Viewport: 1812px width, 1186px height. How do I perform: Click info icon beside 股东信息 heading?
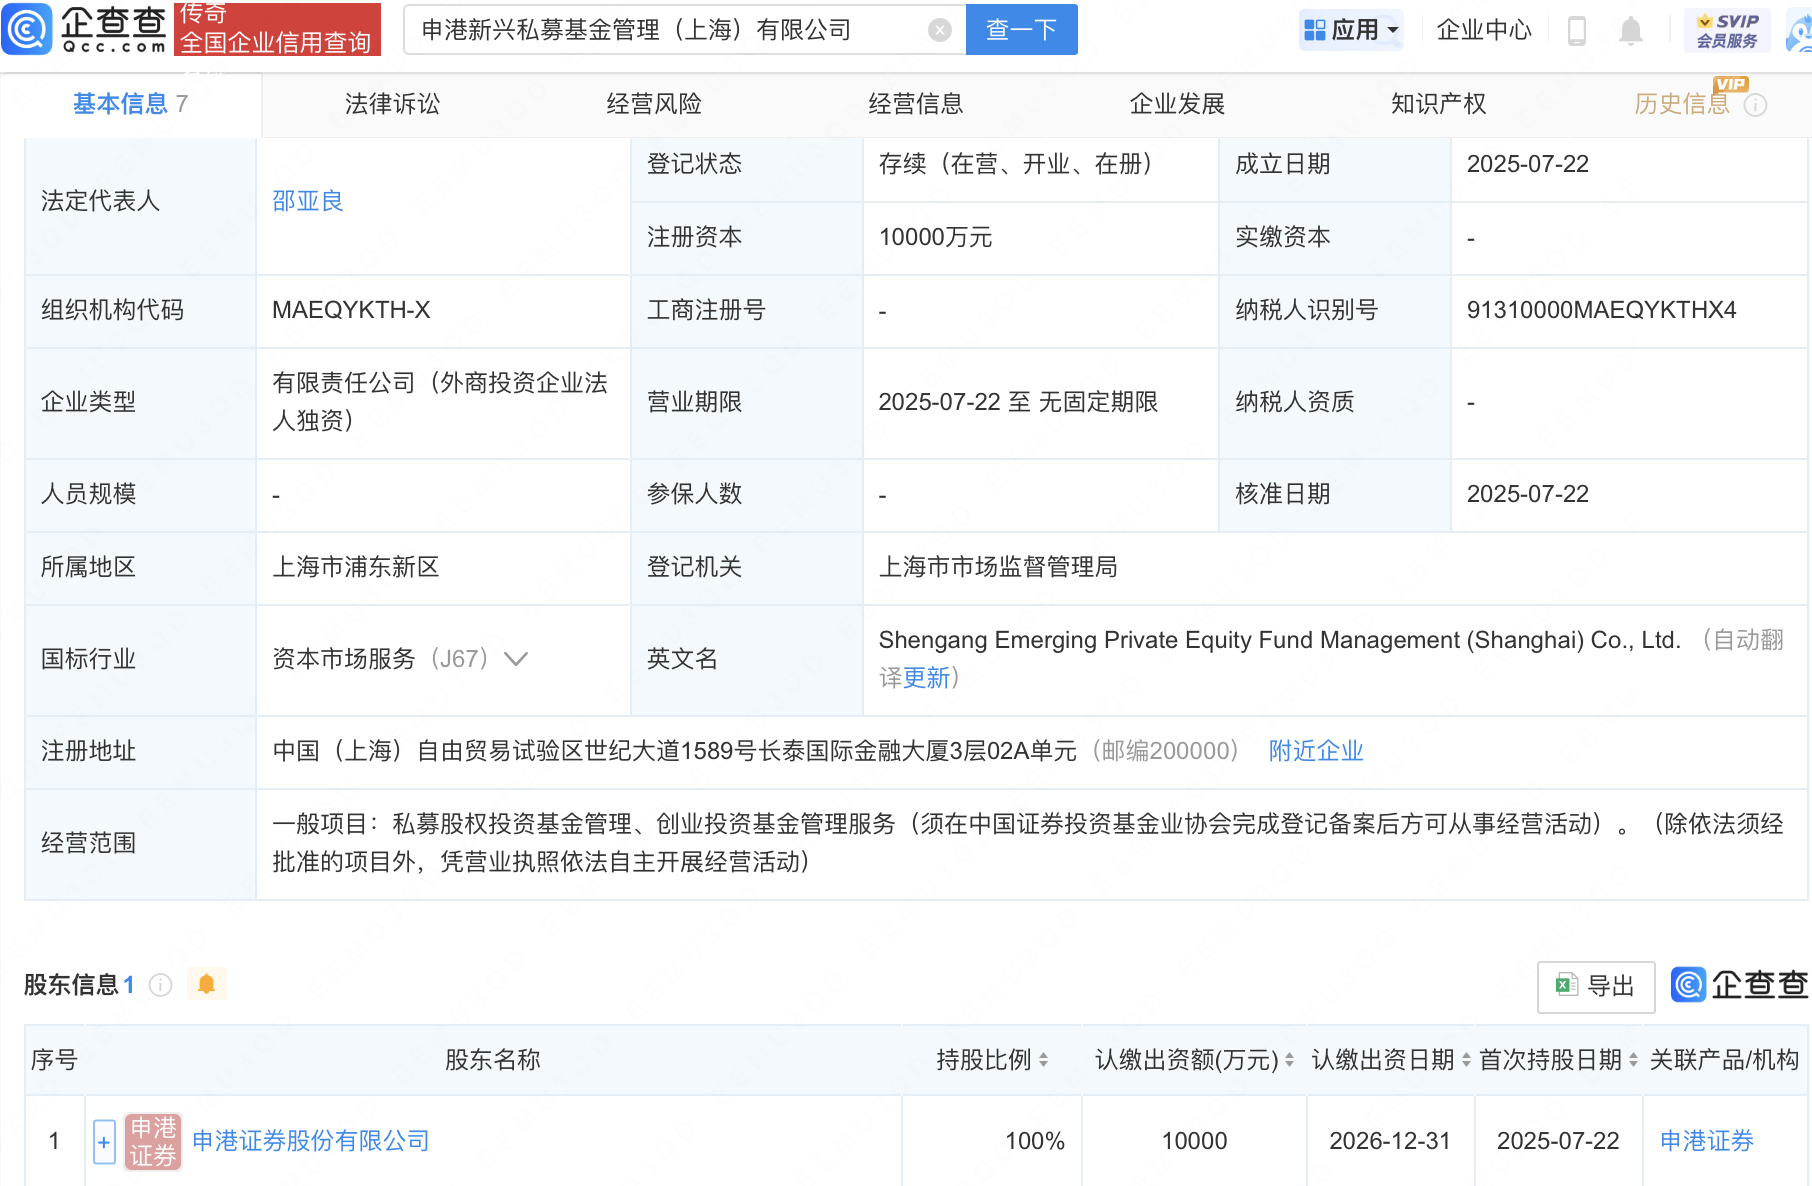click(x=160, y=985)
